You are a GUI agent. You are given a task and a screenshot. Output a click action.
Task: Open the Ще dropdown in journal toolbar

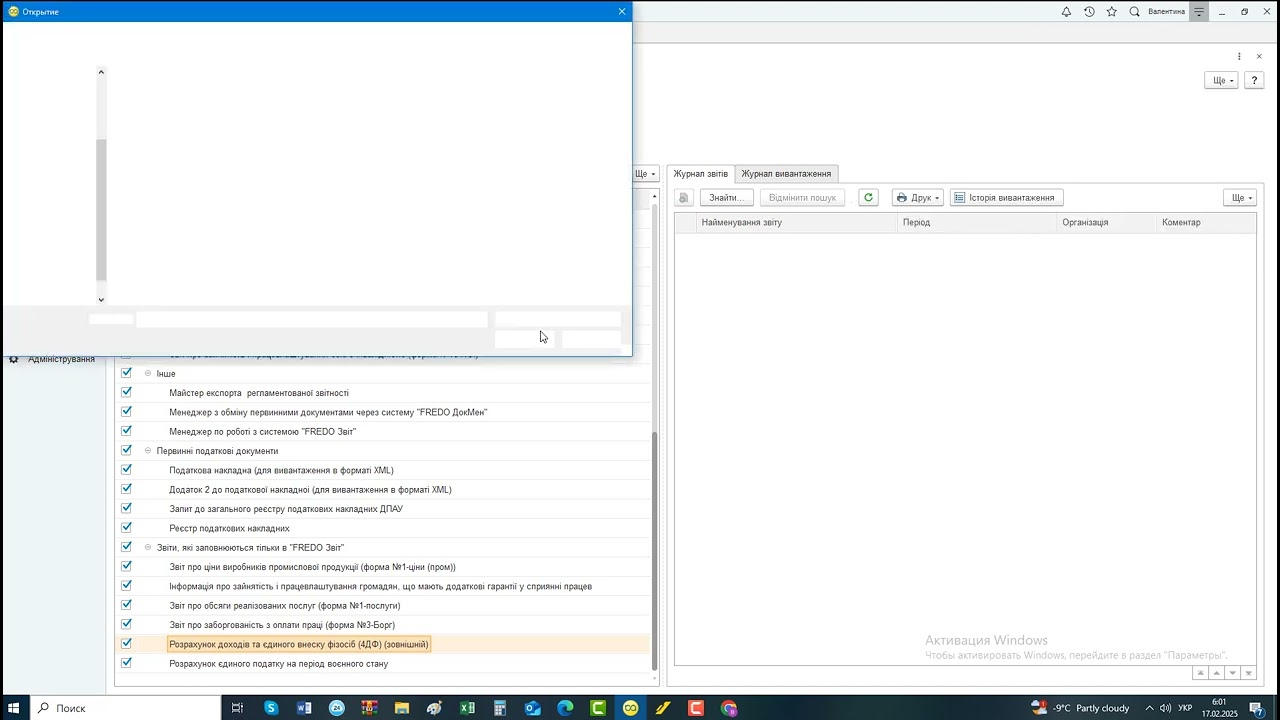tap(1239, 198)
